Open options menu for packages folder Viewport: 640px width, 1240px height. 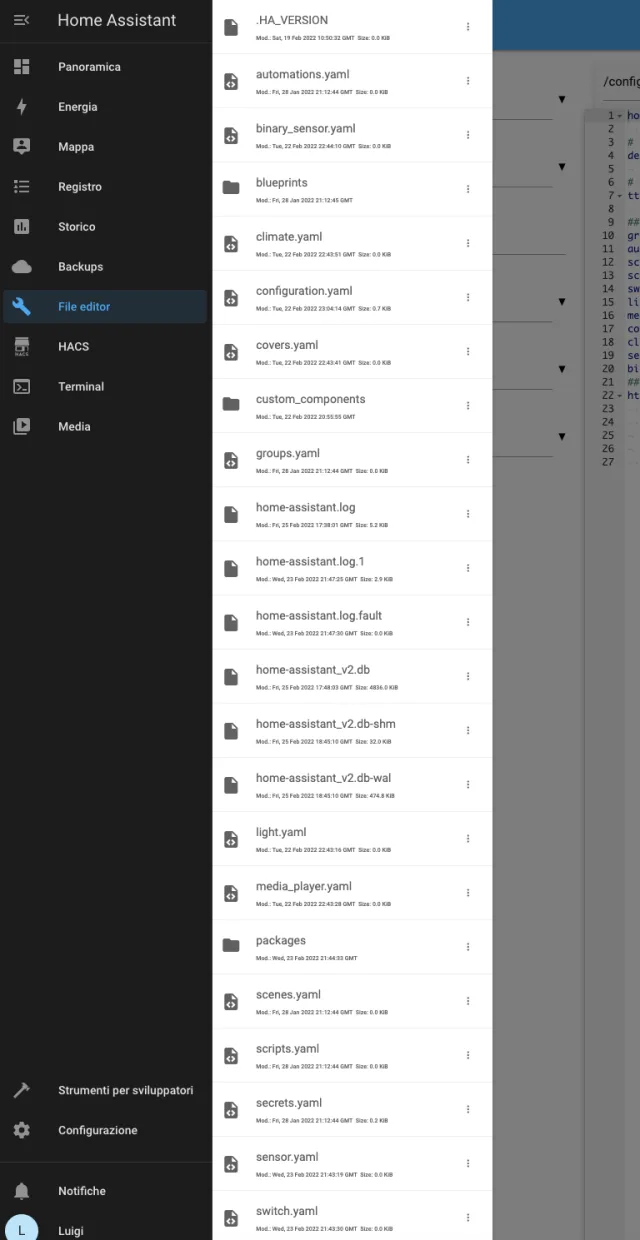click(468, 945)
